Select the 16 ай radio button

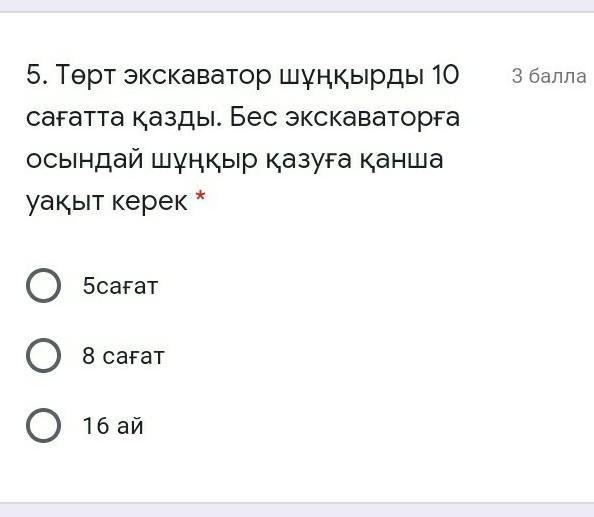[43, 425]
